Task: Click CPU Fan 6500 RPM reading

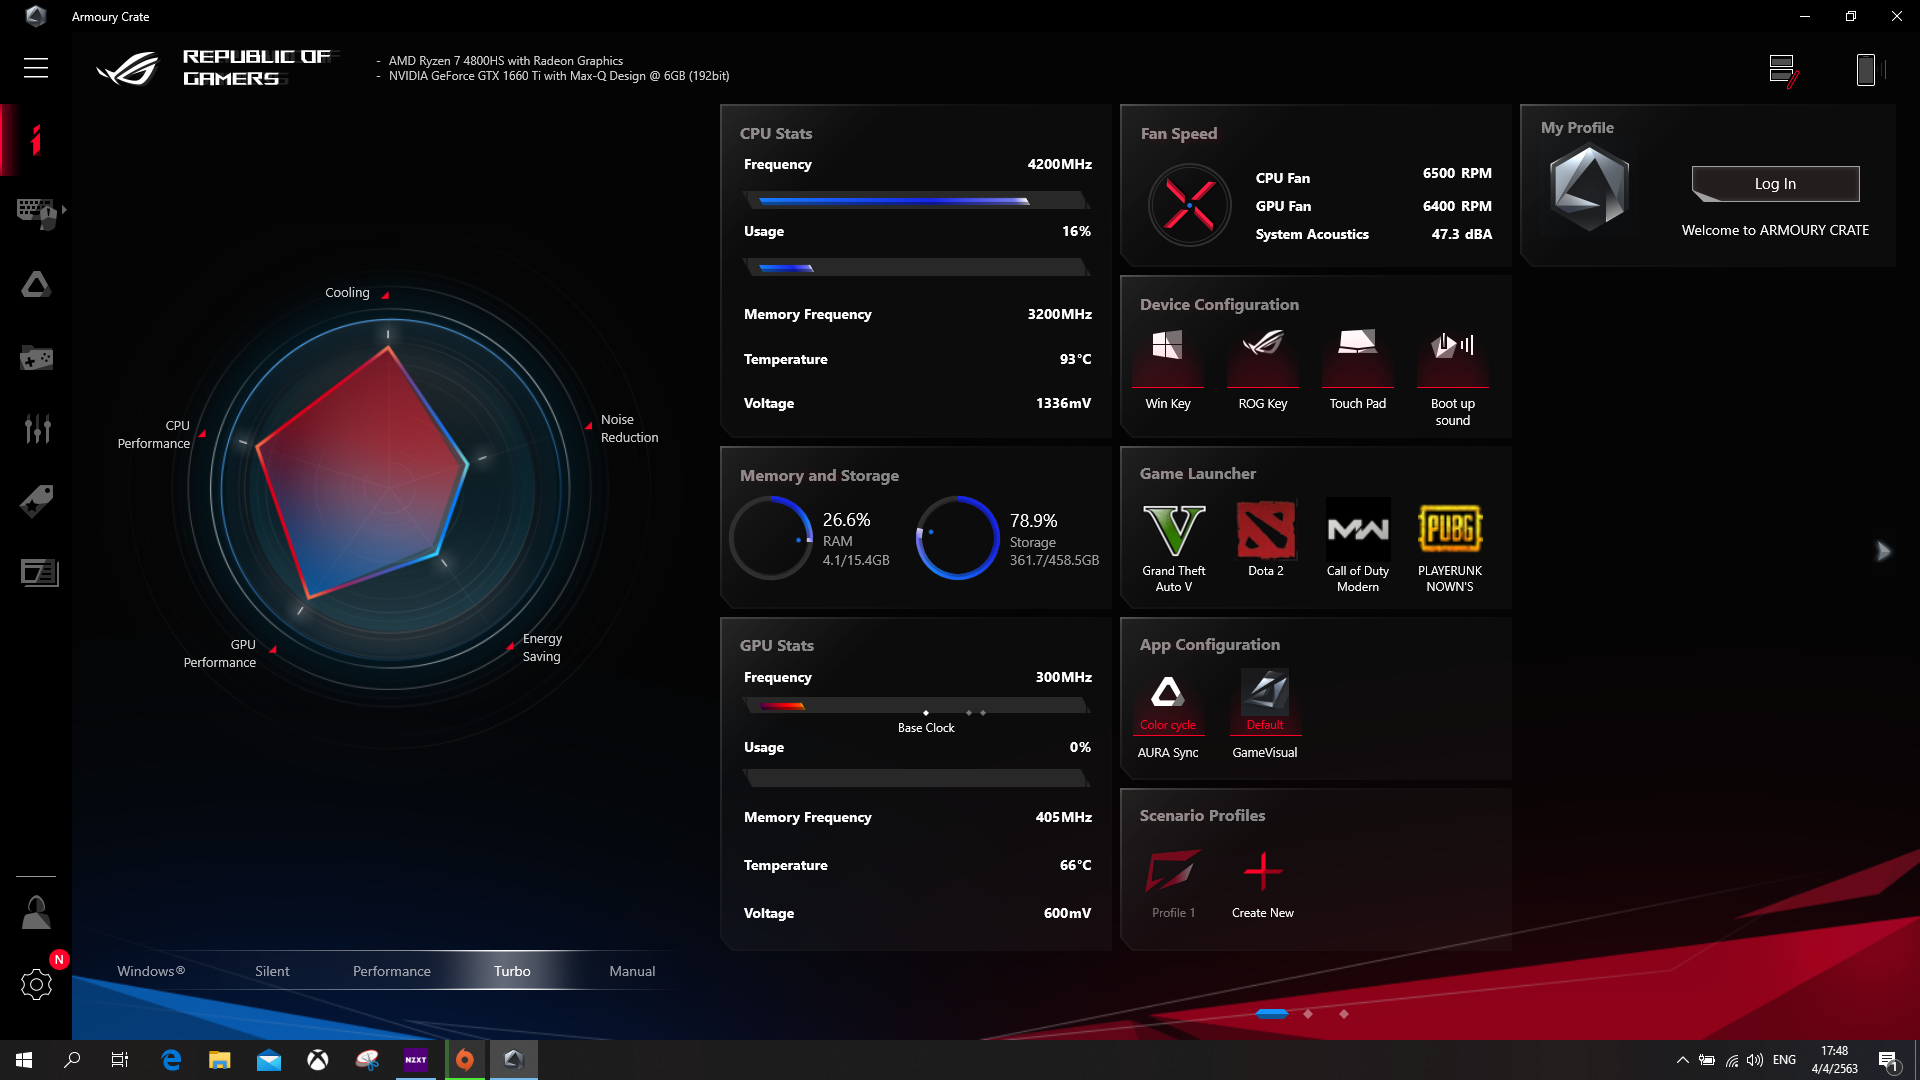Action: click(1457, 173)
